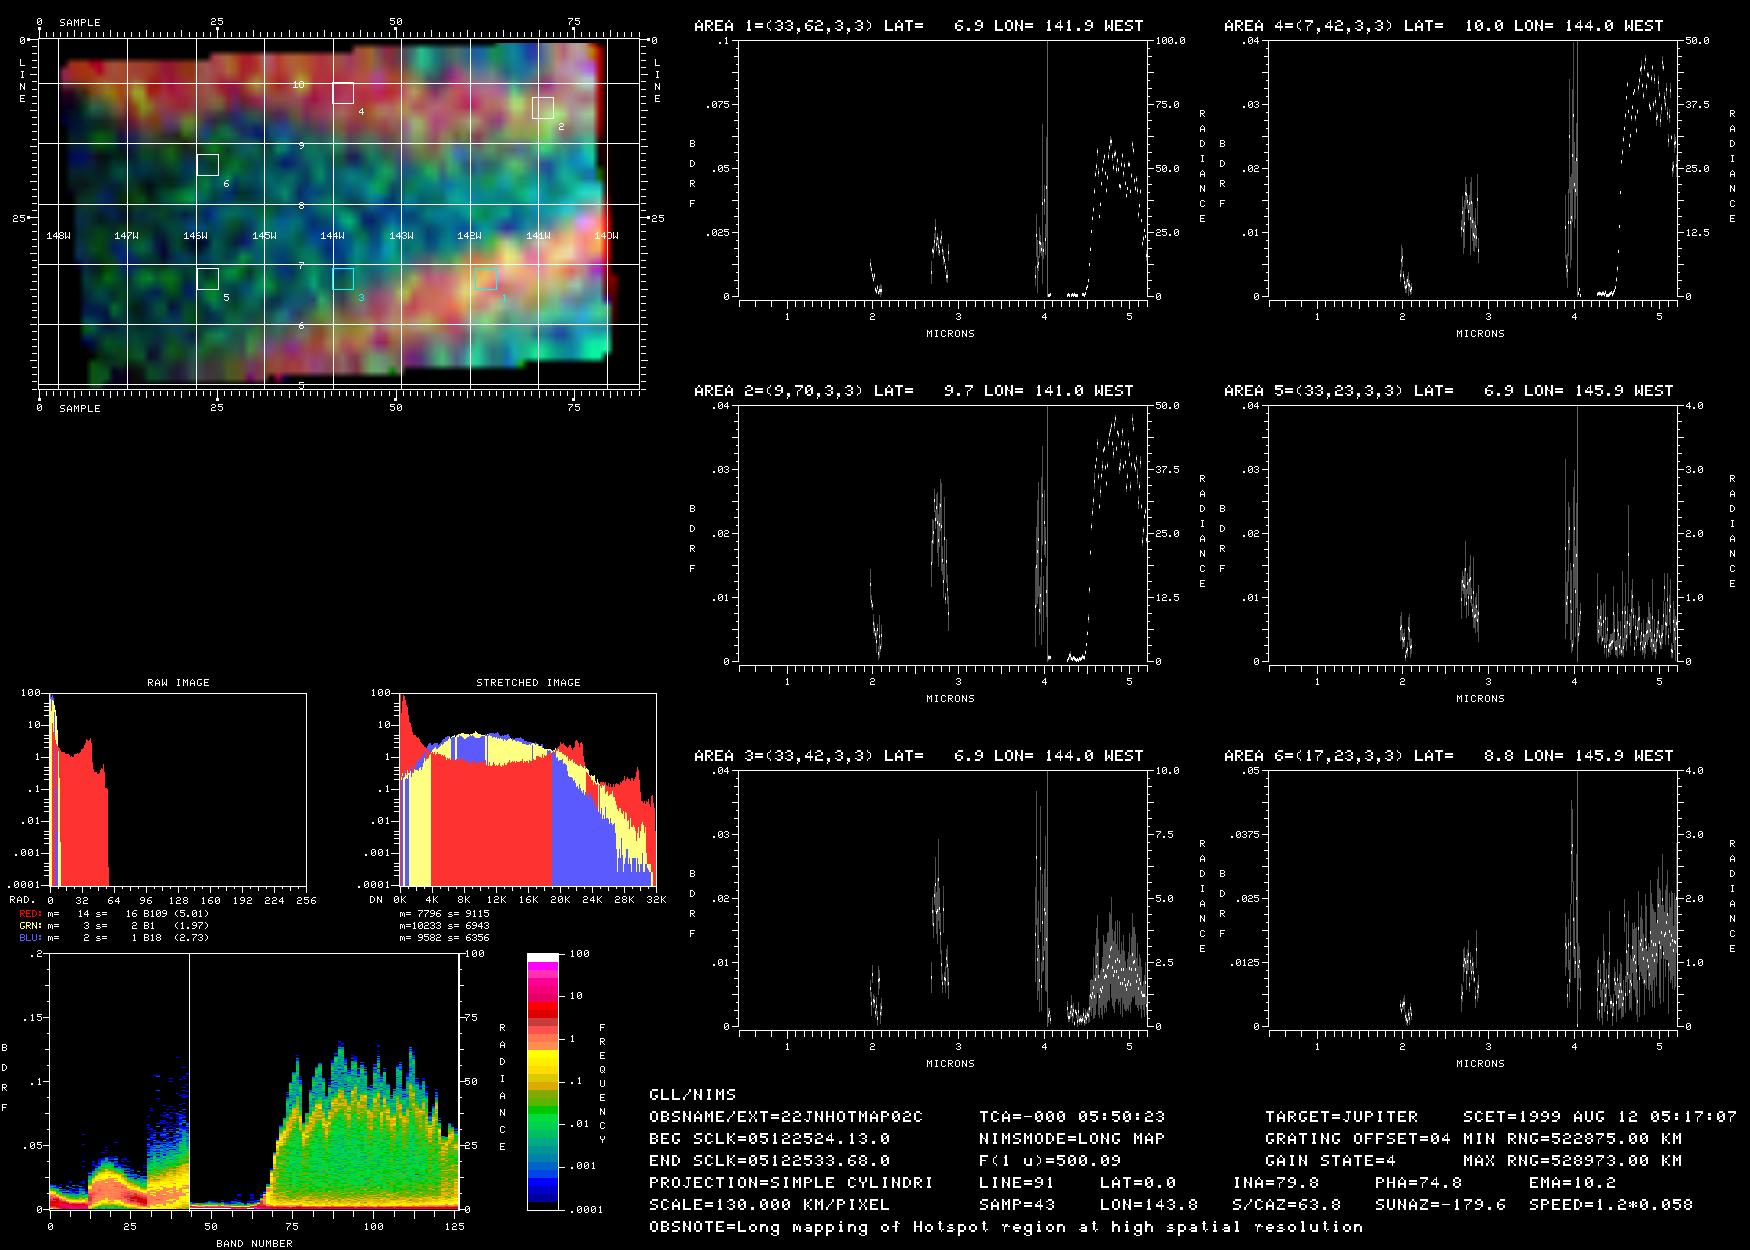Image resolution: width=1750 pixels, height=1250 pixels.
Task: Click the FREQUENCY color scale bar
Action: click(543, 1081)
